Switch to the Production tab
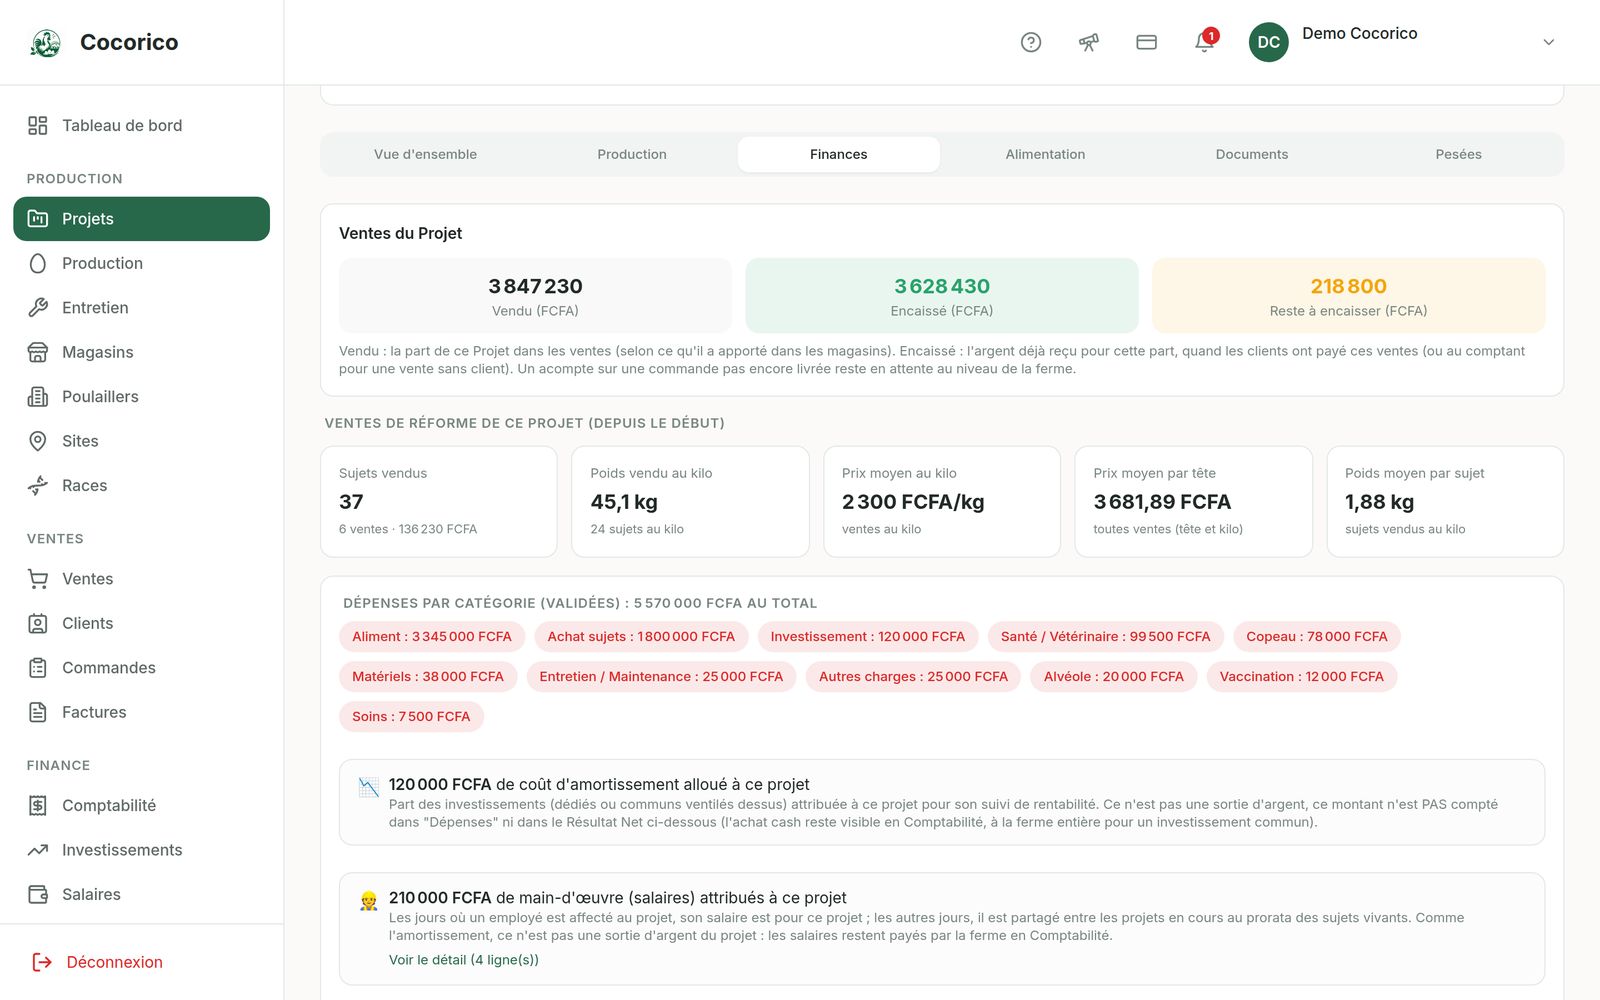1600x1000 pixels. 632,154
